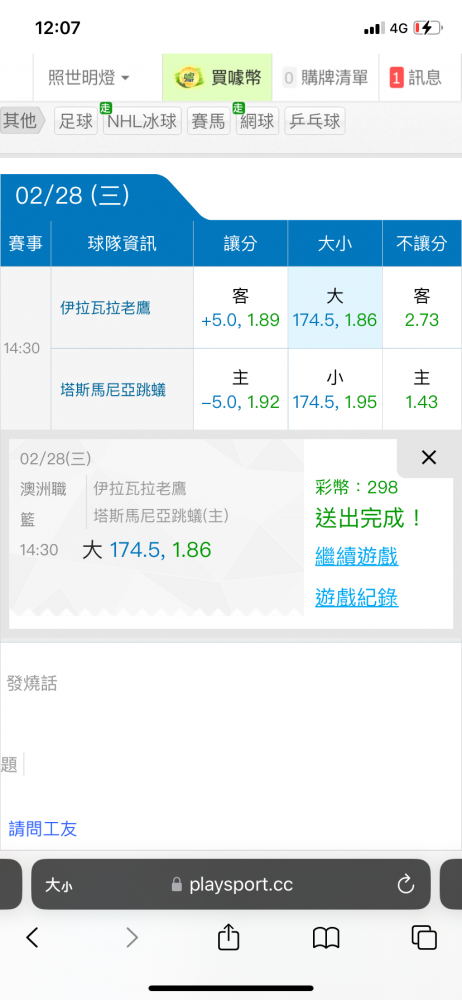
Task: Expand 照世明燈 user dropdown
Action: [89, 78]
